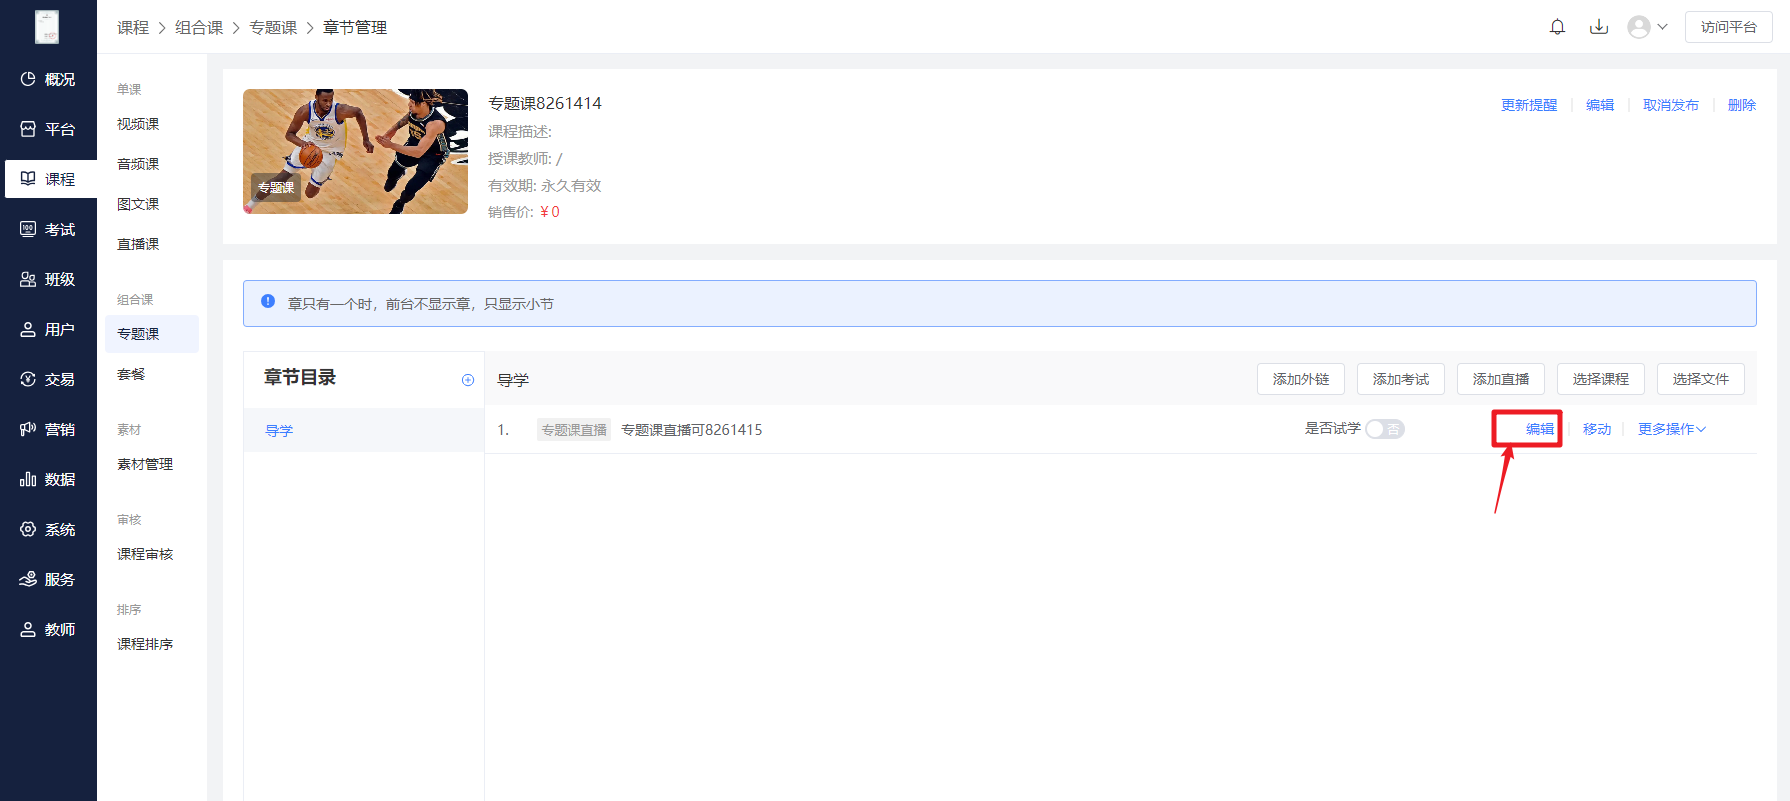Click 移动 for the lesson row
The width and height of the screenshot is (1790, 801).
click(1597, 429)
